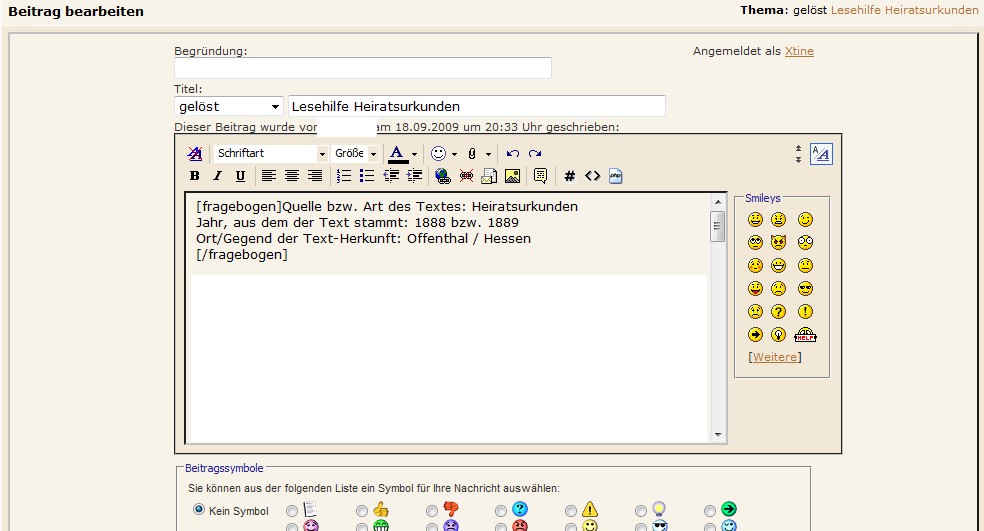Image resolution: width=984 pixels, height=531 pixels.
Task: Open the smiley insert dropdown menu in toolbar
Action: coord(454,154)
